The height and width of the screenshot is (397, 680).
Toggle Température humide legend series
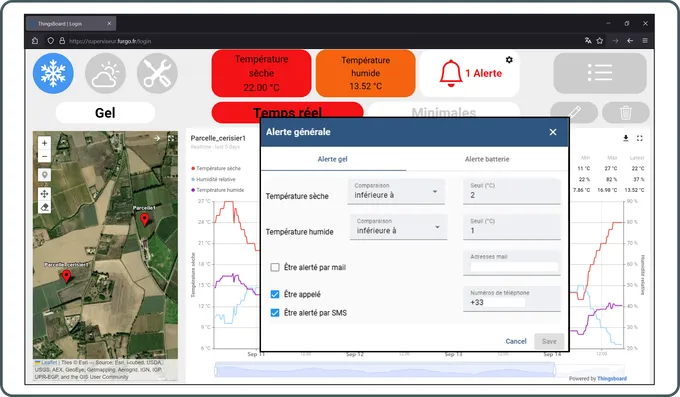pos(218,190)
